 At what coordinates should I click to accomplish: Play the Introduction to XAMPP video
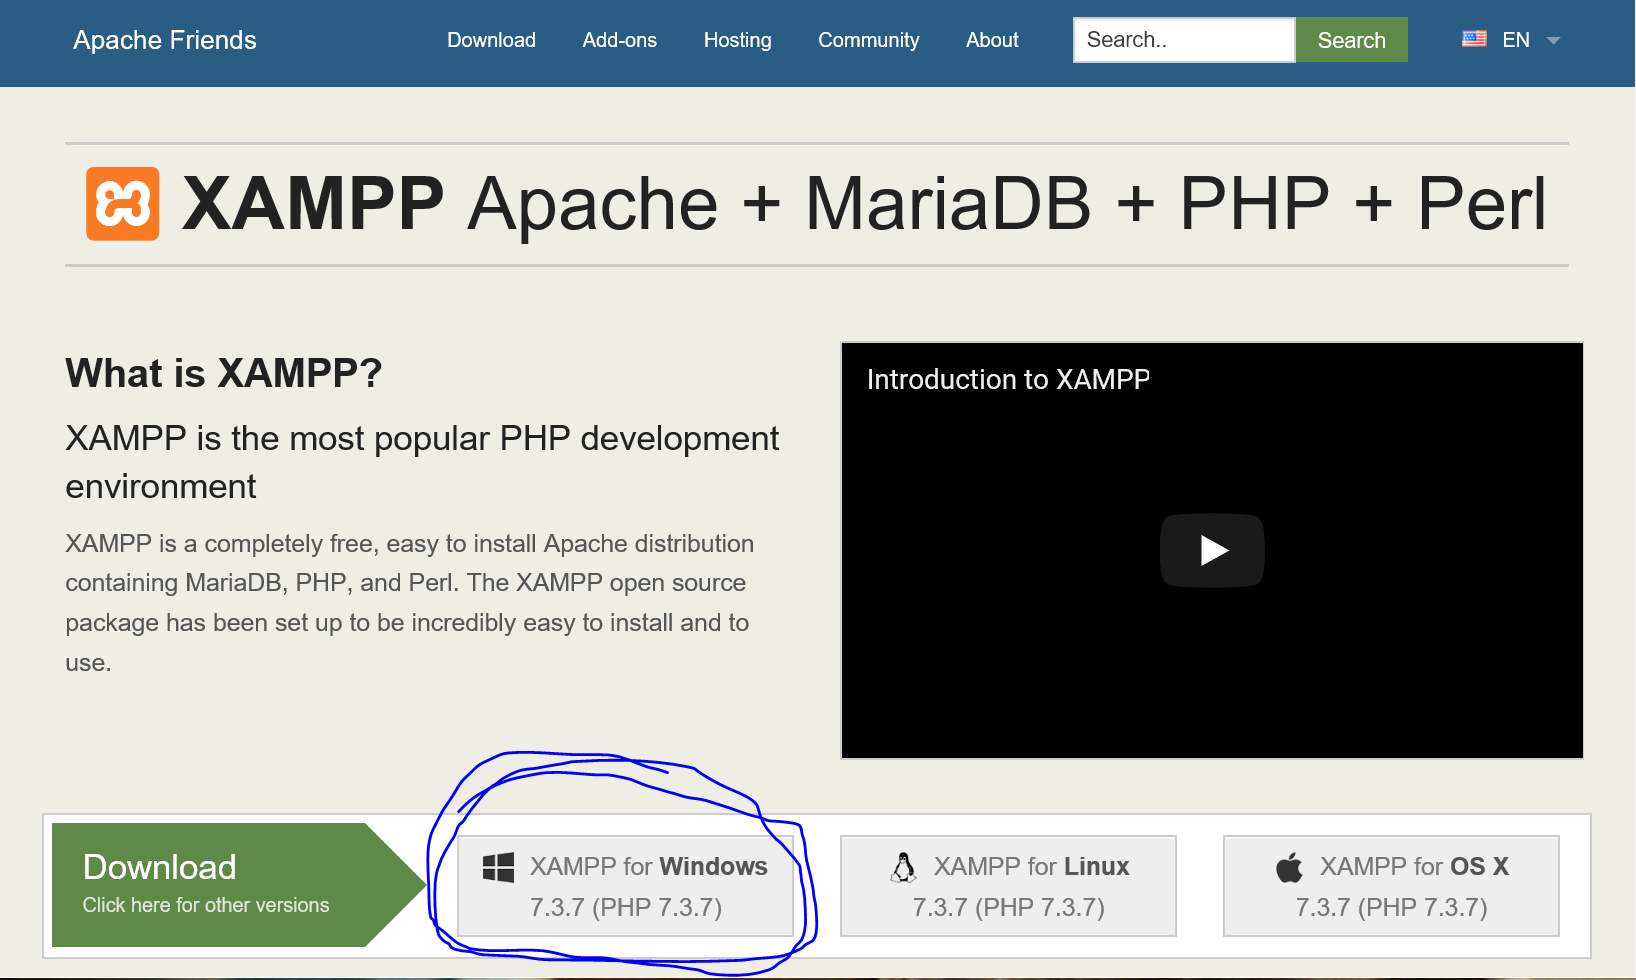click(1212, 550)
